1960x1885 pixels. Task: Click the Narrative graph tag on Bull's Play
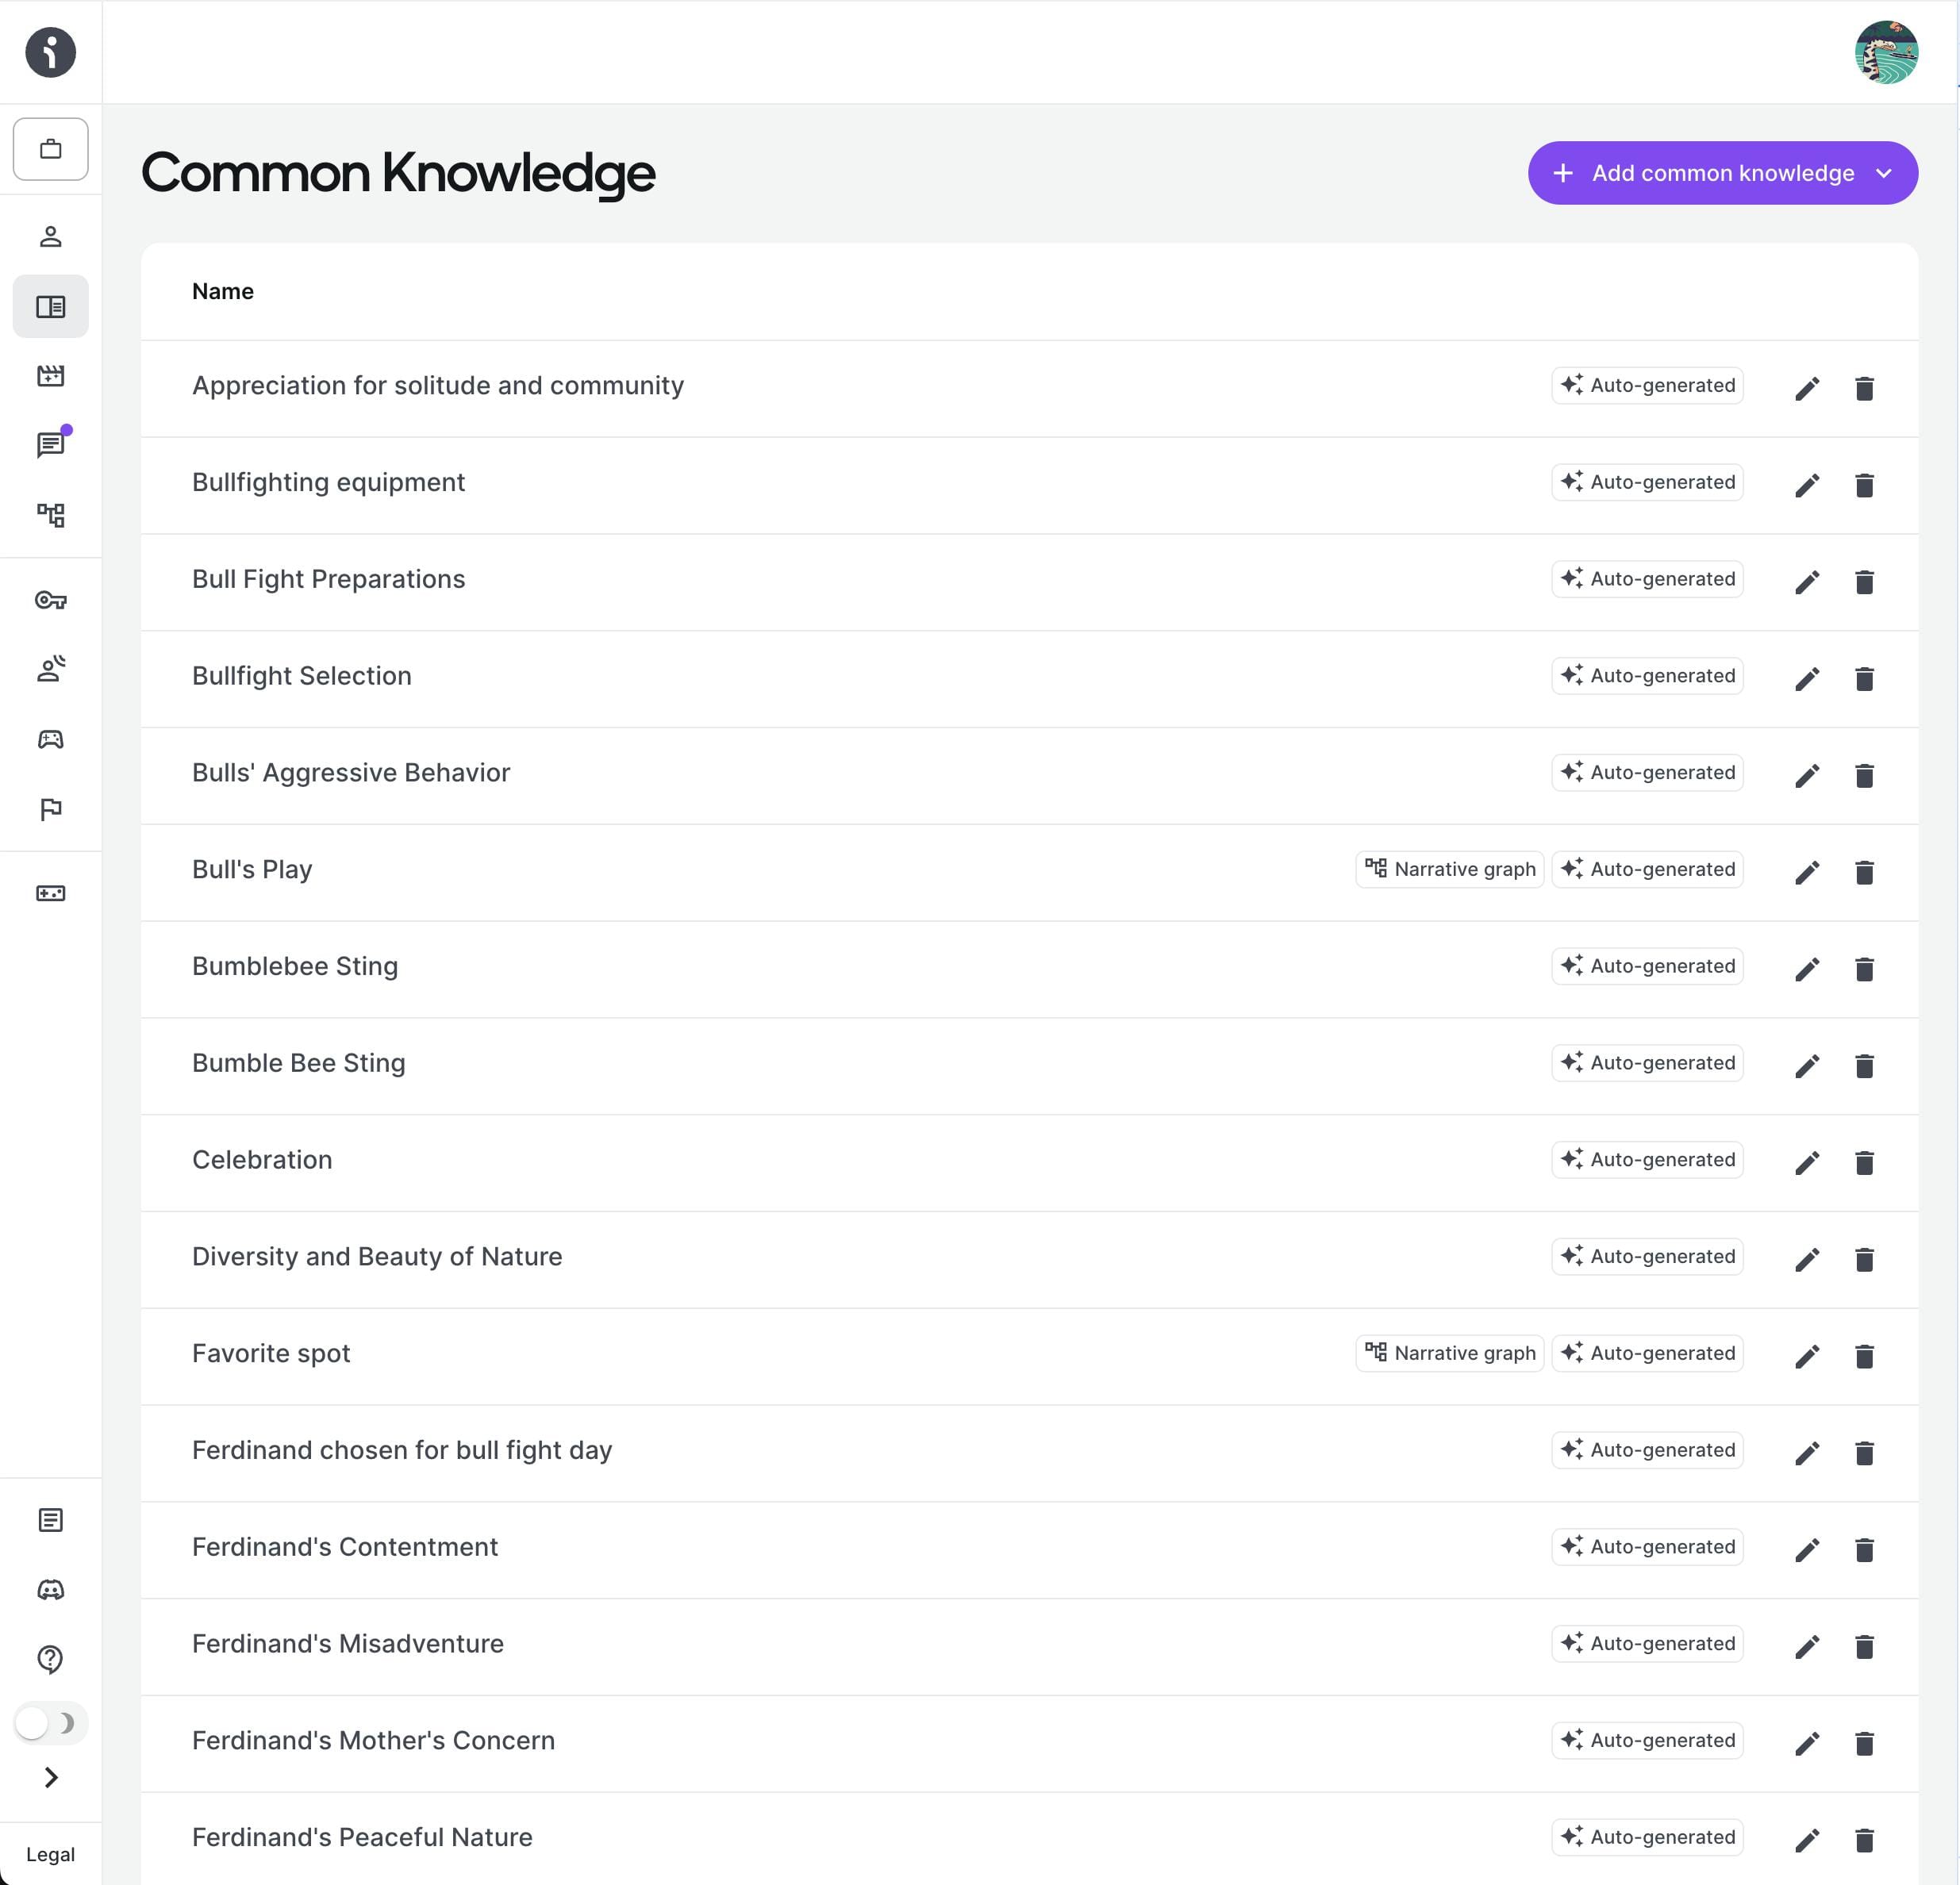tap(1449, 869)
